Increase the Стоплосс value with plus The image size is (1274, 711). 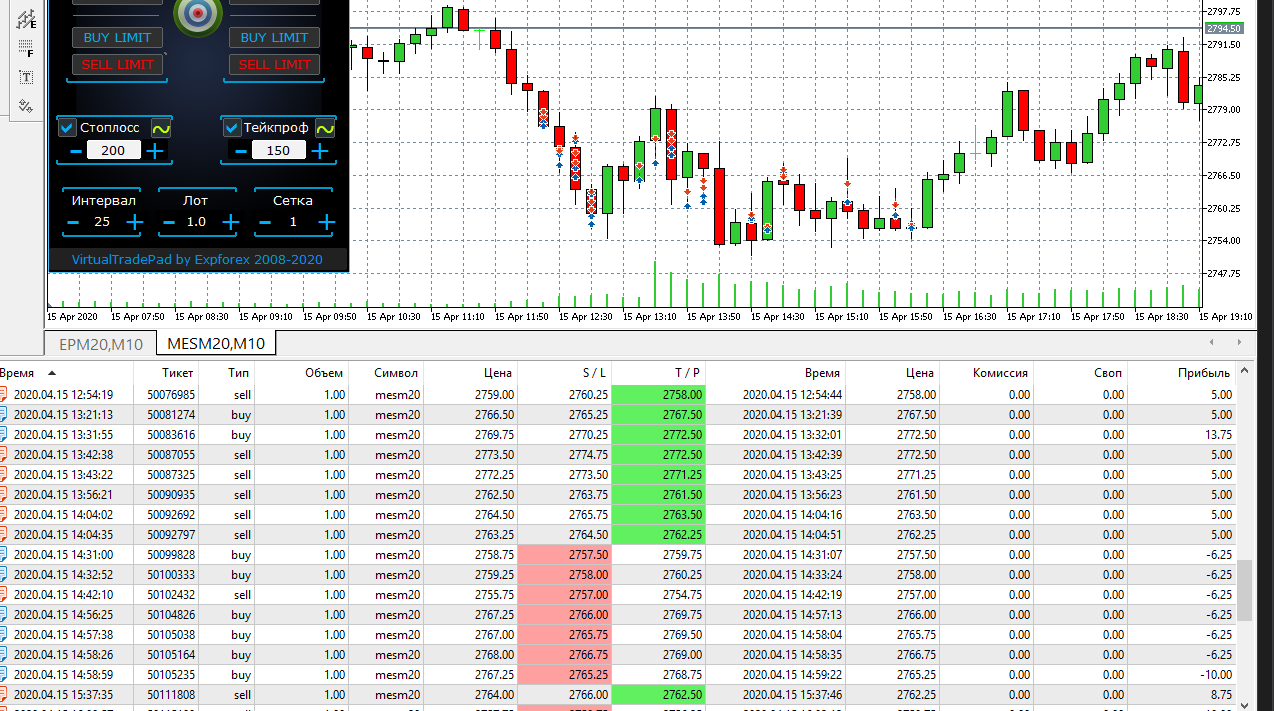pyautogui.click(x=155, y=151)
